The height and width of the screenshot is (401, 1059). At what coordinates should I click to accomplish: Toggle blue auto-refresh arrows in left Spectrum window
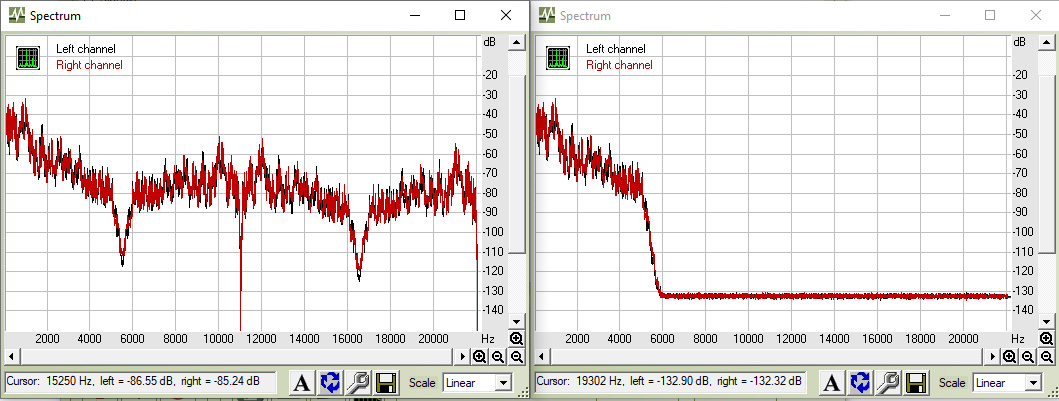pos(330,383)
